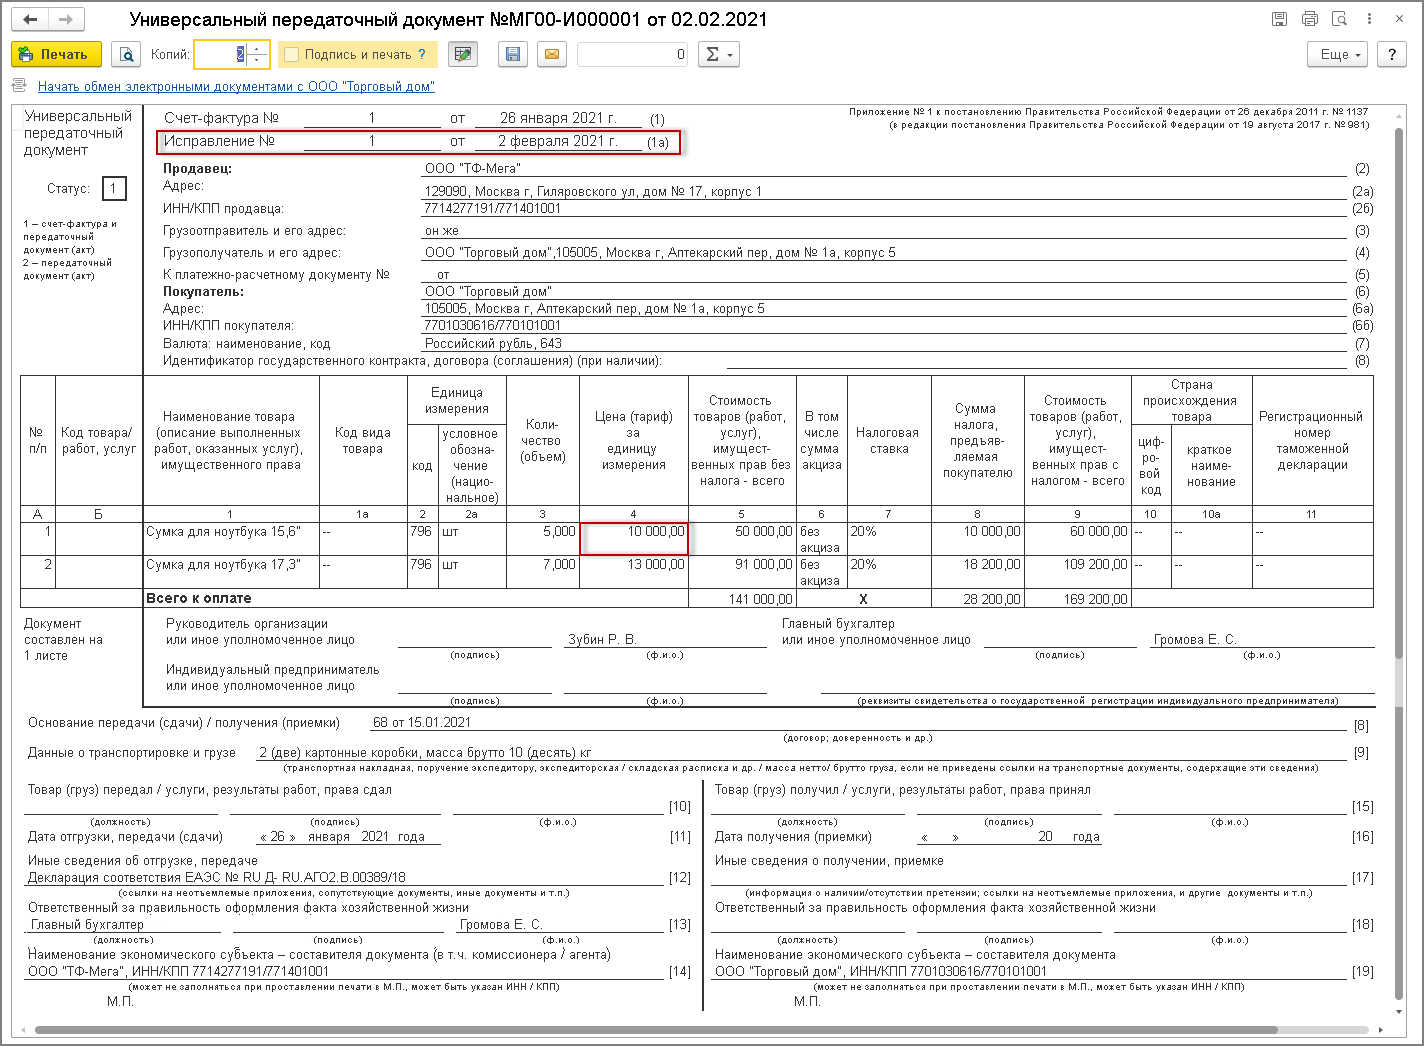
Task: Click item cell Сумка для ноутбука 17,3"
Action: click(231, 572)
